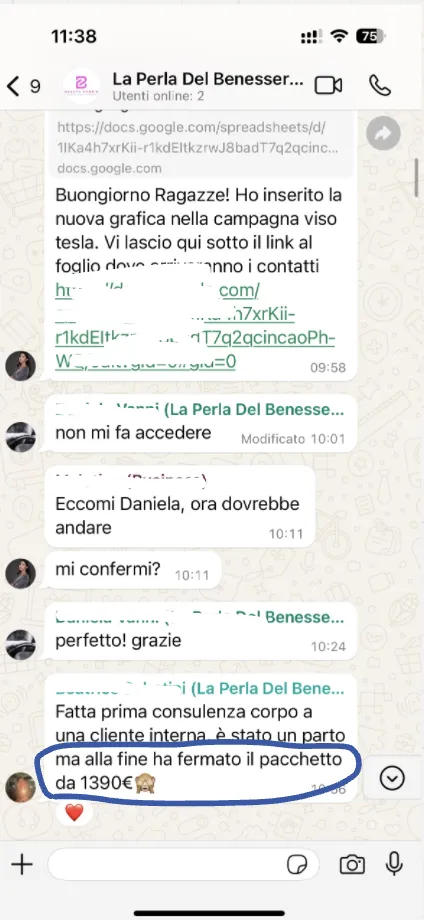
Task: Tap the 'mi confermi?' message bubble
Action: (133, 569)
